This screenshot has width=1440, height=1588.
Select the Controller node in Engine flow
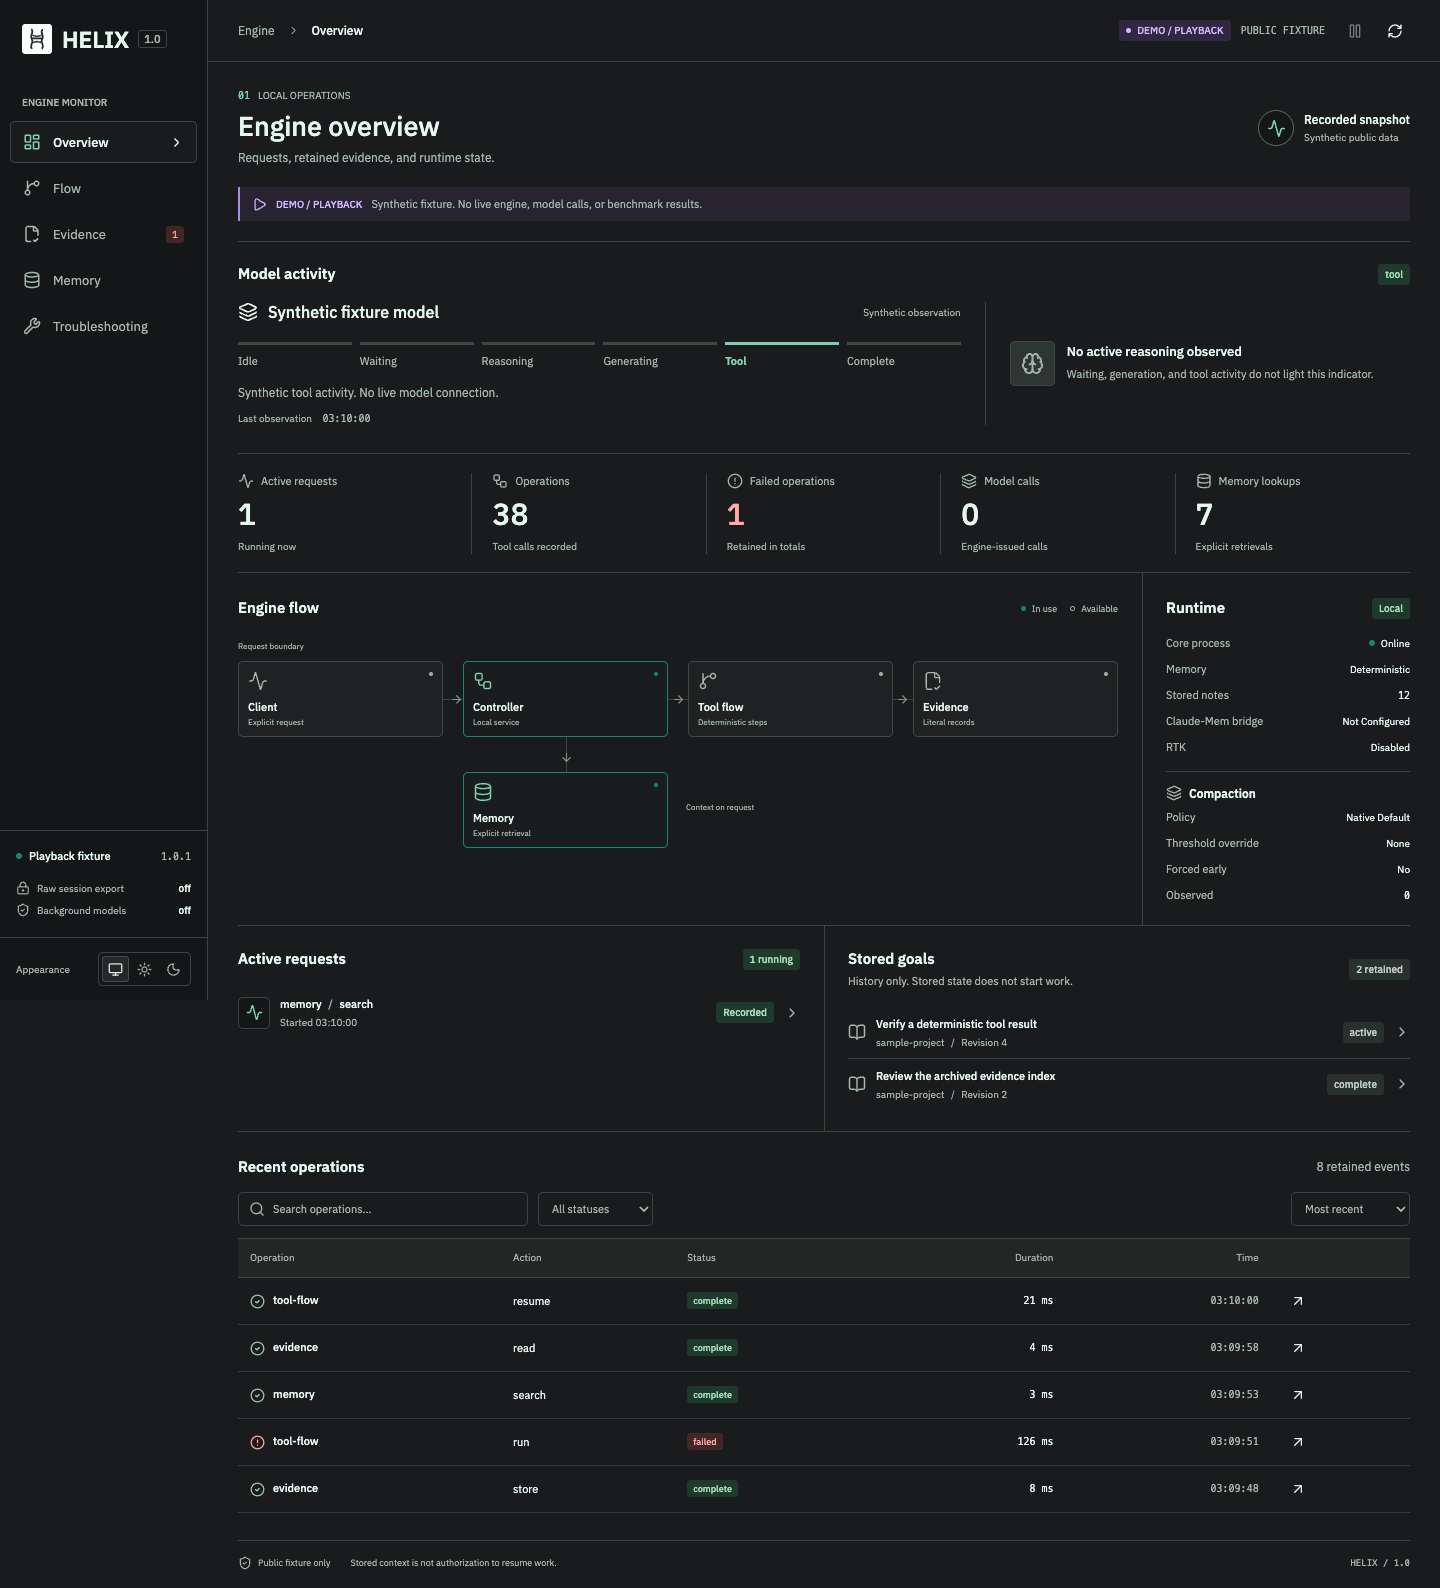coord(565,699)
